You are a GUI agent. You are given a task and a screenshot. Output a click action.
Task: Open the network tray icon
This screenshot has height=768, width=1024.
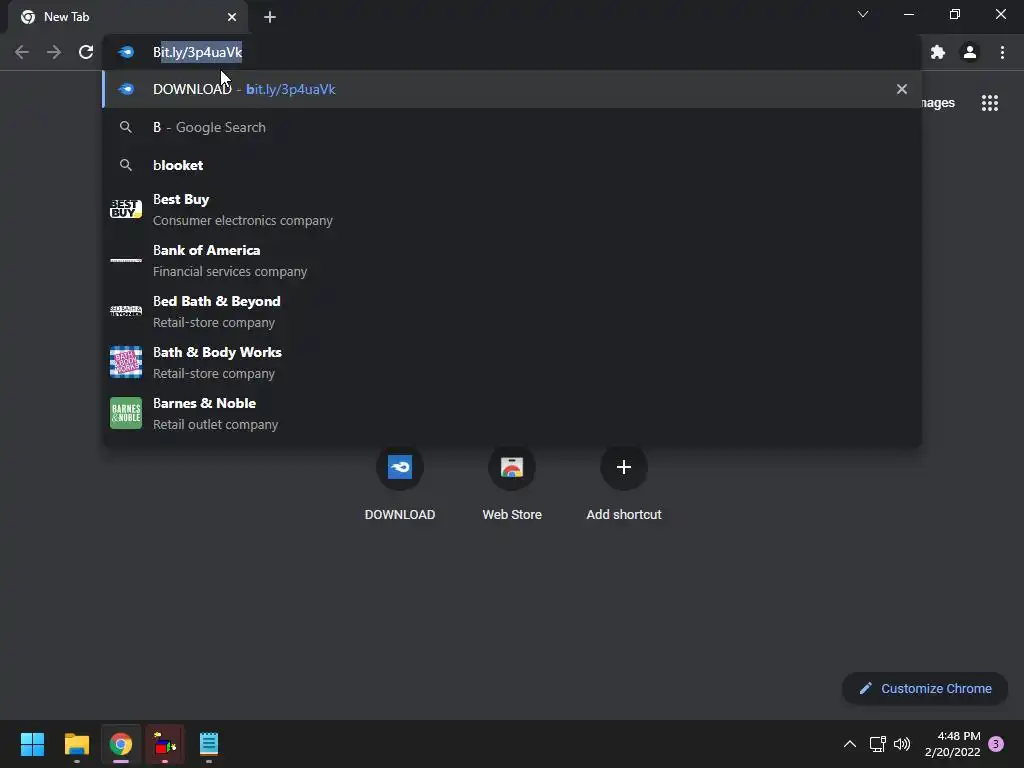(x=878, y=744)
